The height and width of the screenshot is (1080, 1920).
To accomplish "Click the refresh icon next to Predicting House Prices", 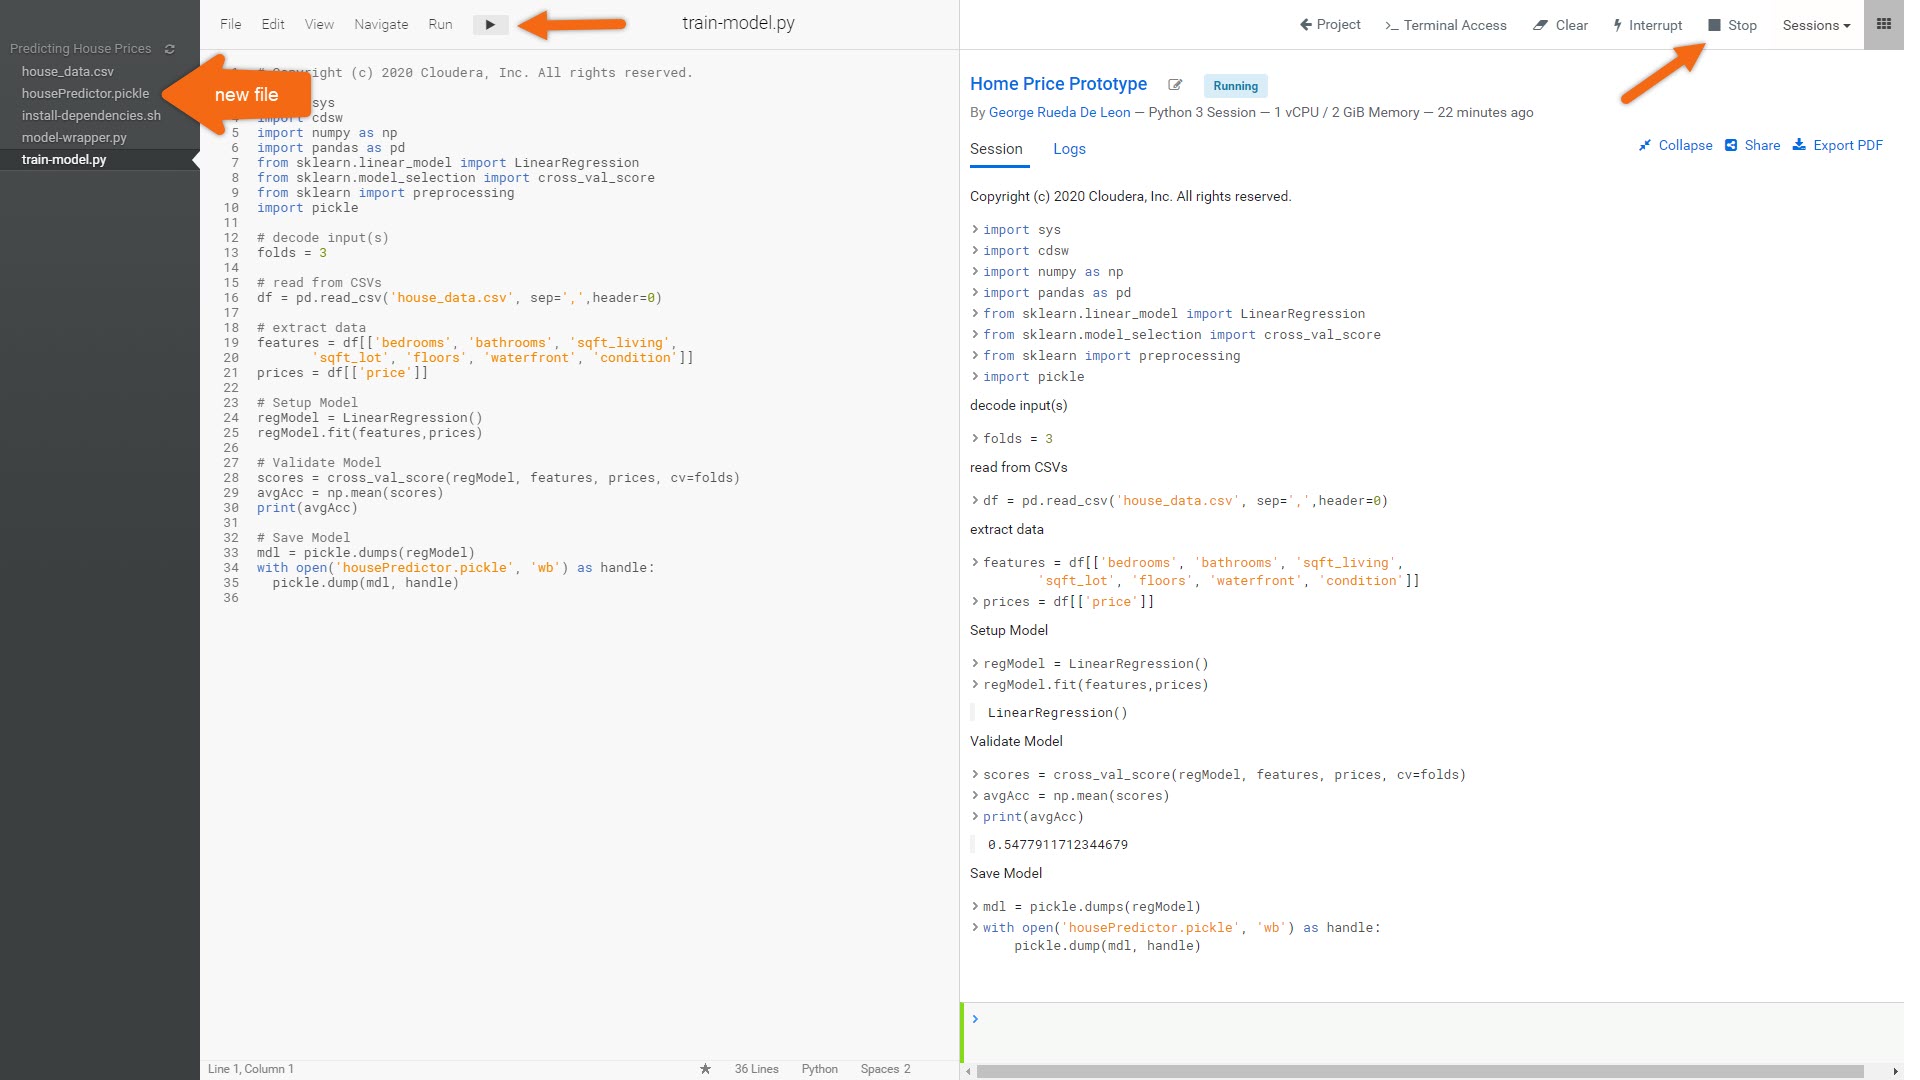I will [170, 49].
